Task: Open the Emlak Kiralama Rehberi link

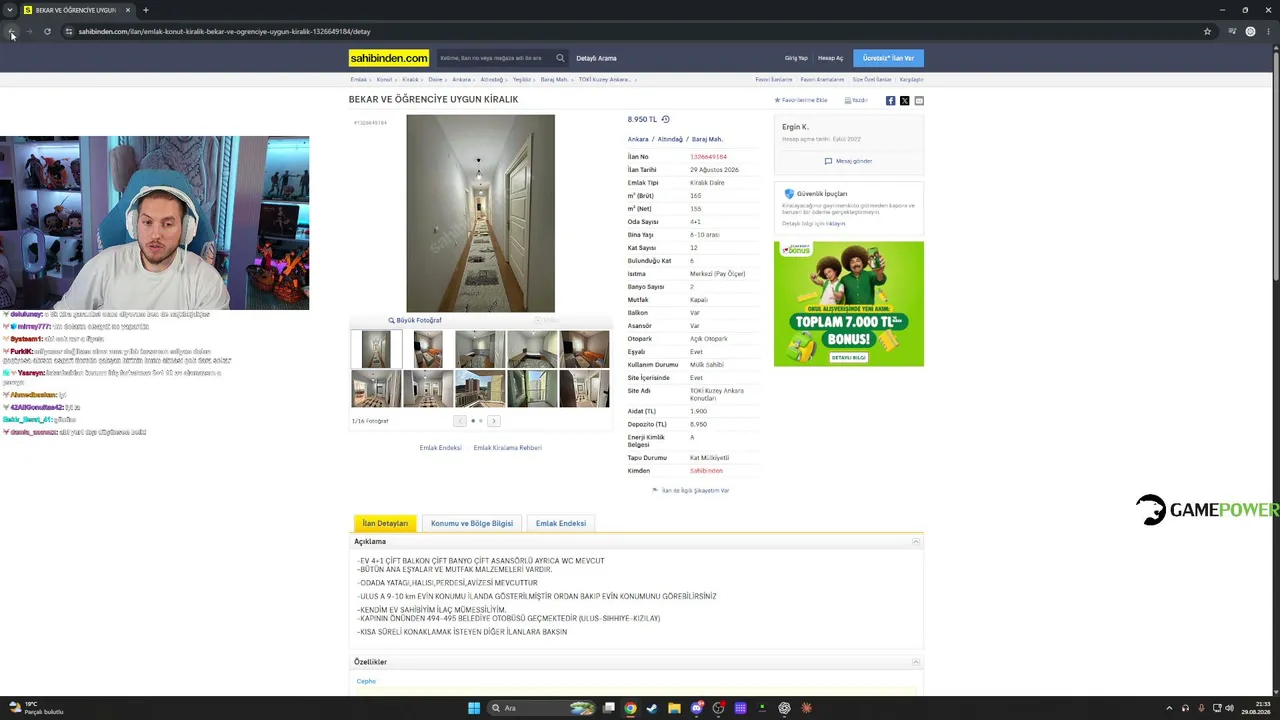Action: (x=507, y=448)
